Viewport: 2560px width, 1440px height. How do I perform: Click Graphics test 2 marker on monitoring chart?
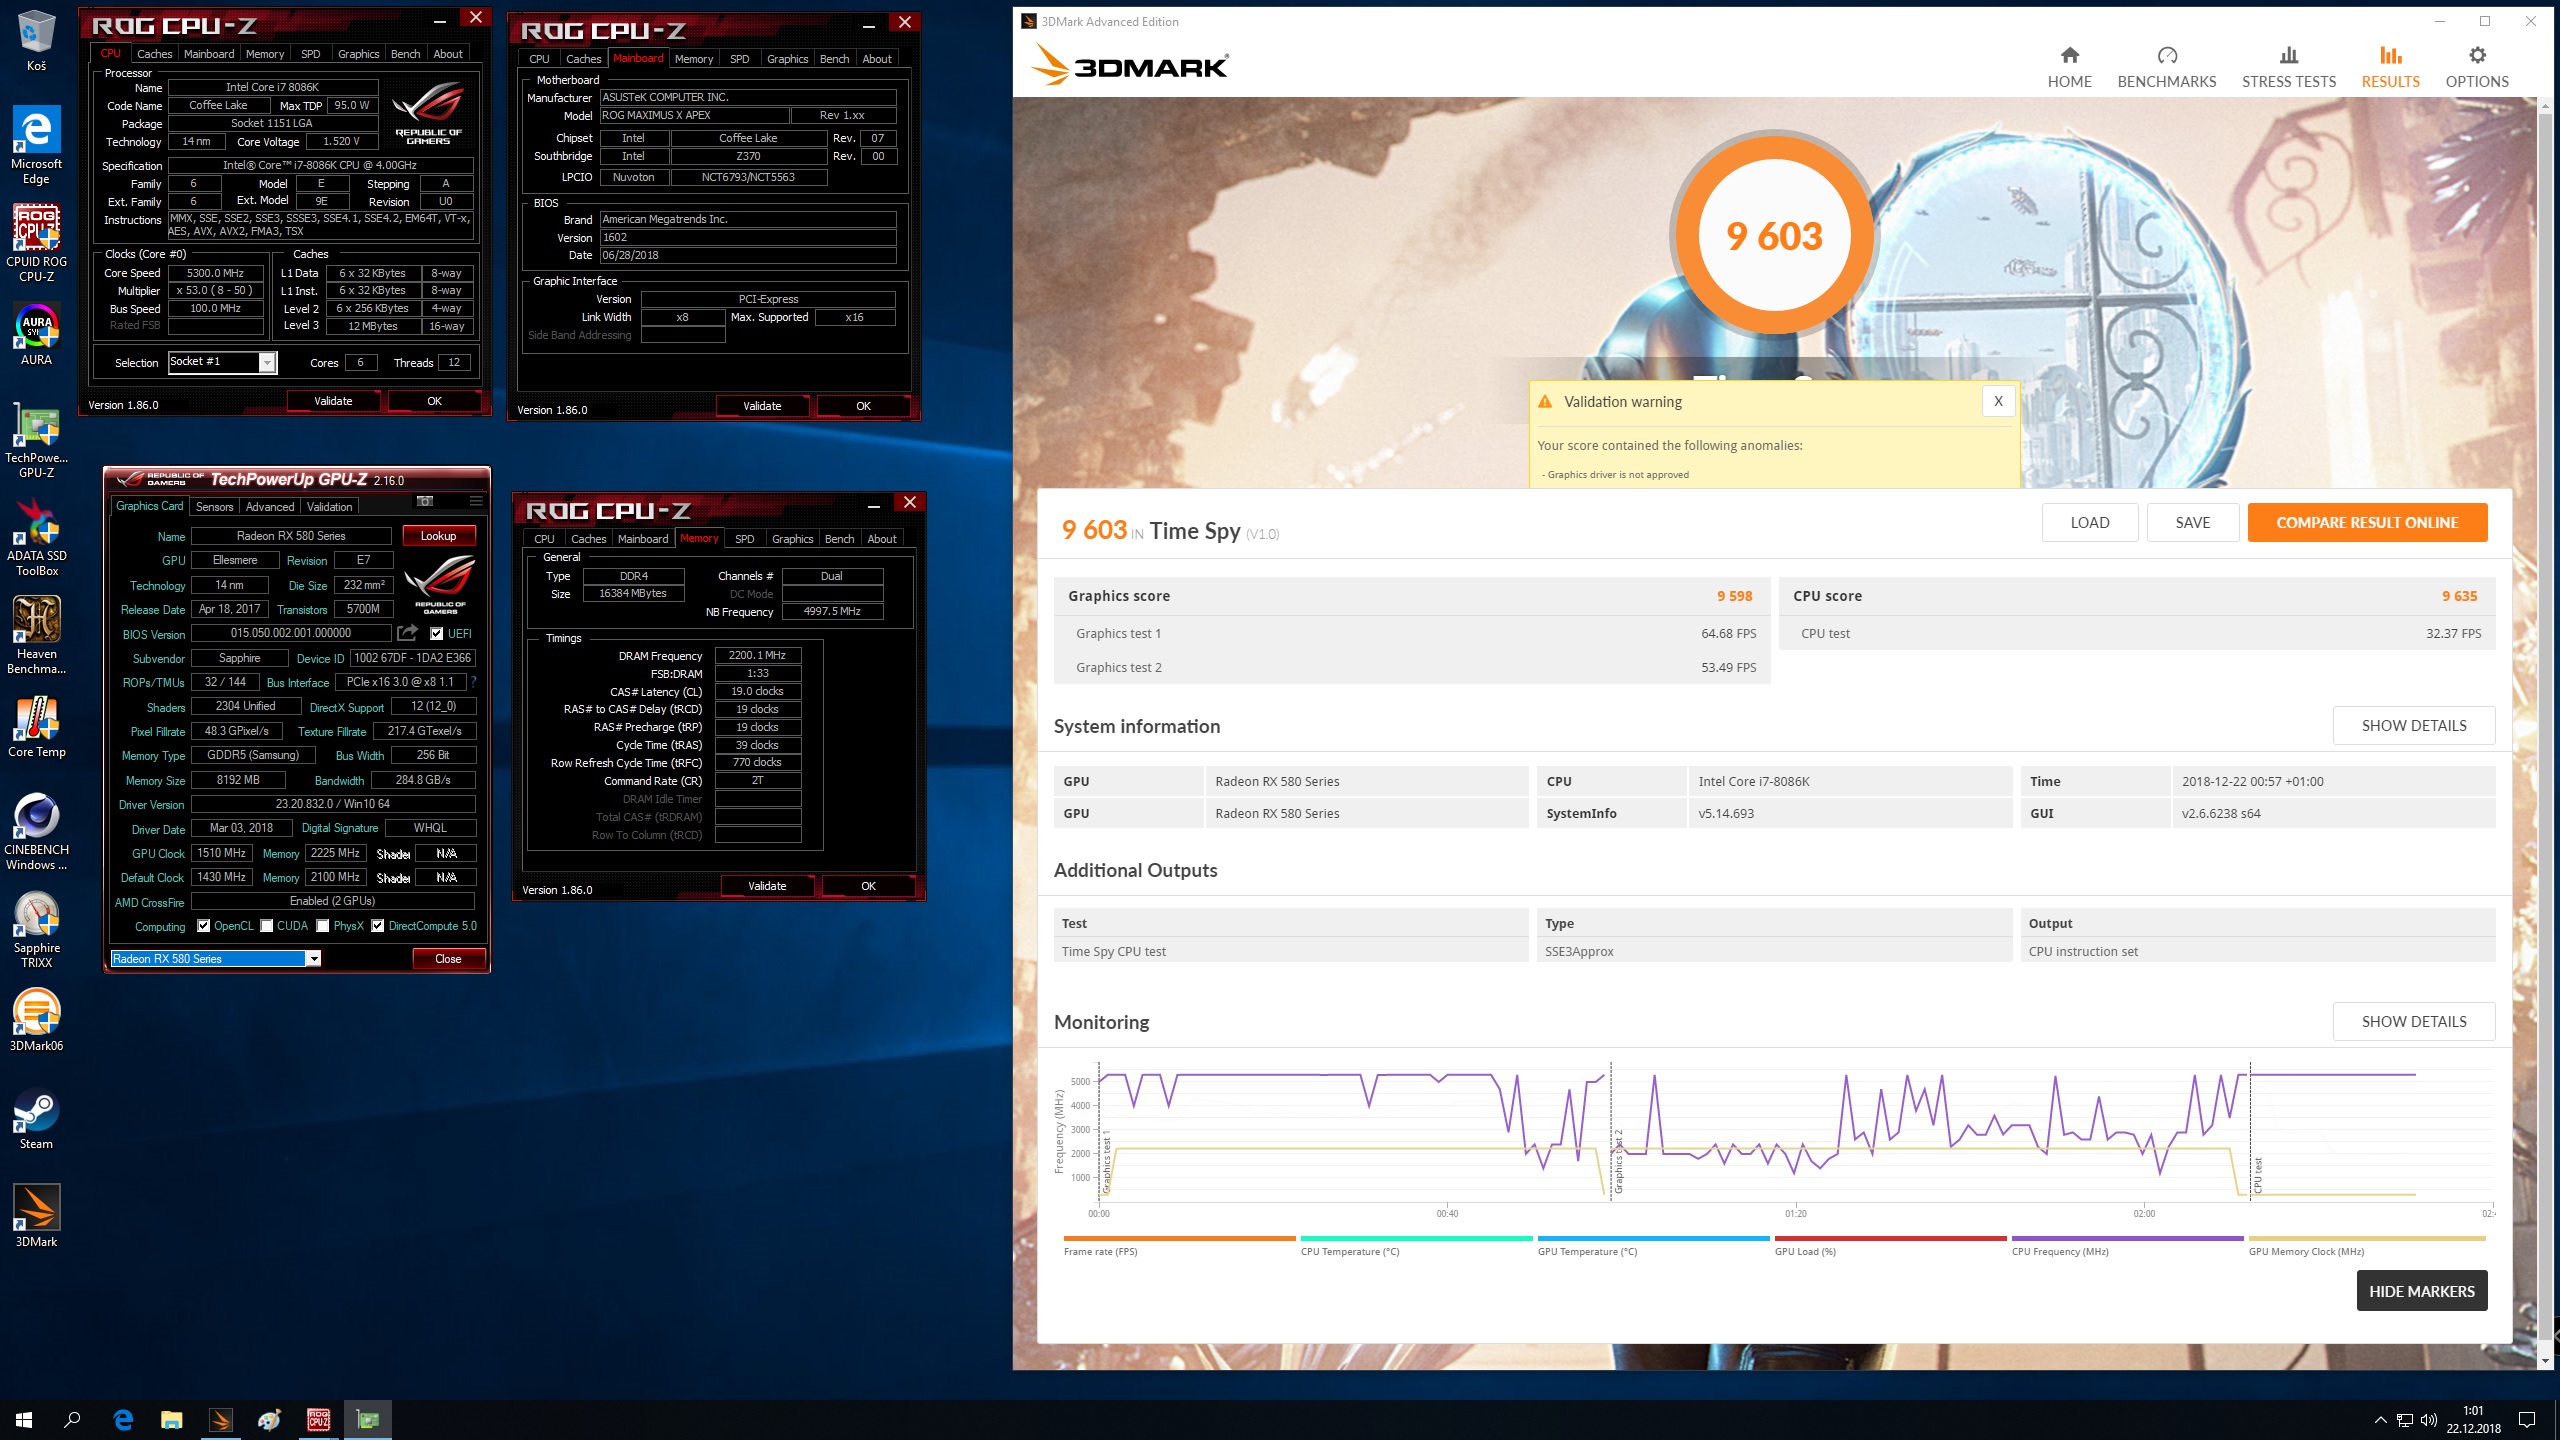pos(1618,1162)
